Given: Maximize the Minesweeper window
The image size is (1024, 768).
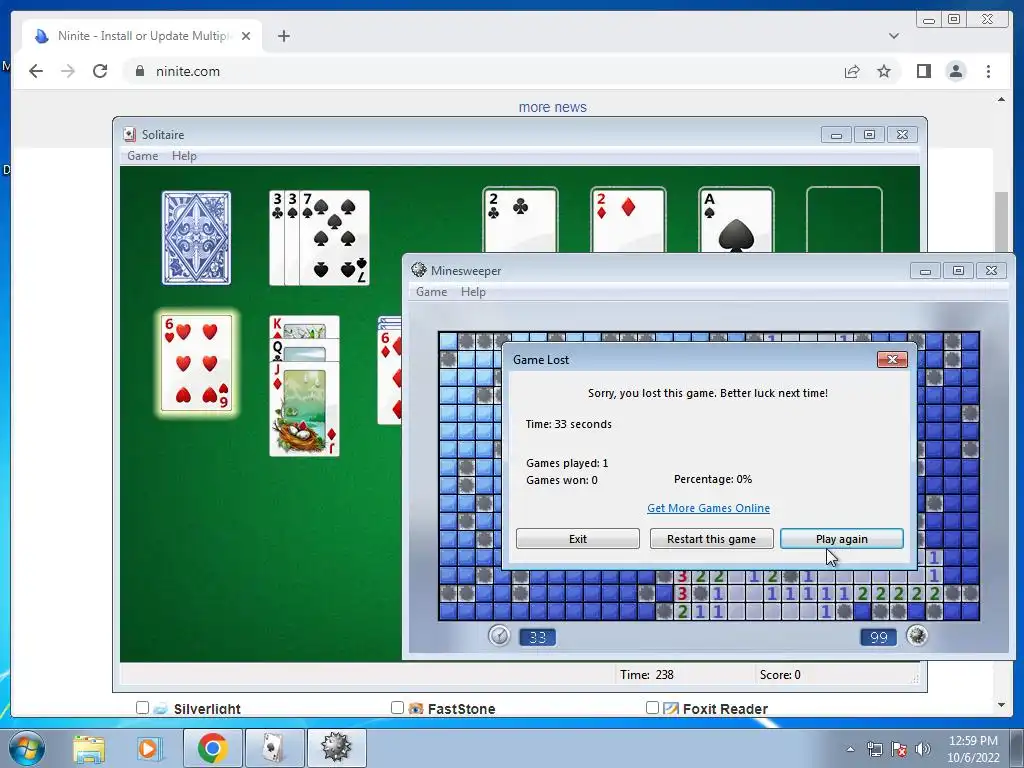Looking at the screenshot, I should click(x=958, y=270).
